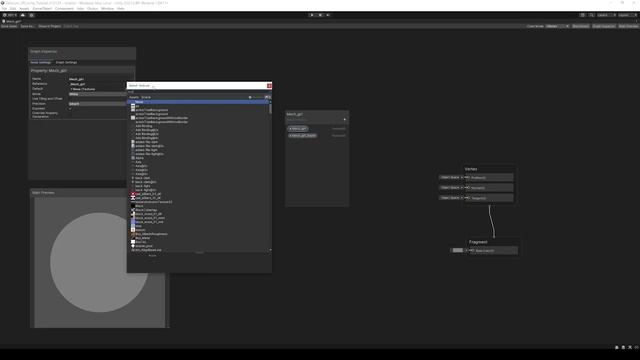Viewport: 640px width, 360px height.
Task: Open the Base Color swatch in Fragment
Action: point(458,250)
